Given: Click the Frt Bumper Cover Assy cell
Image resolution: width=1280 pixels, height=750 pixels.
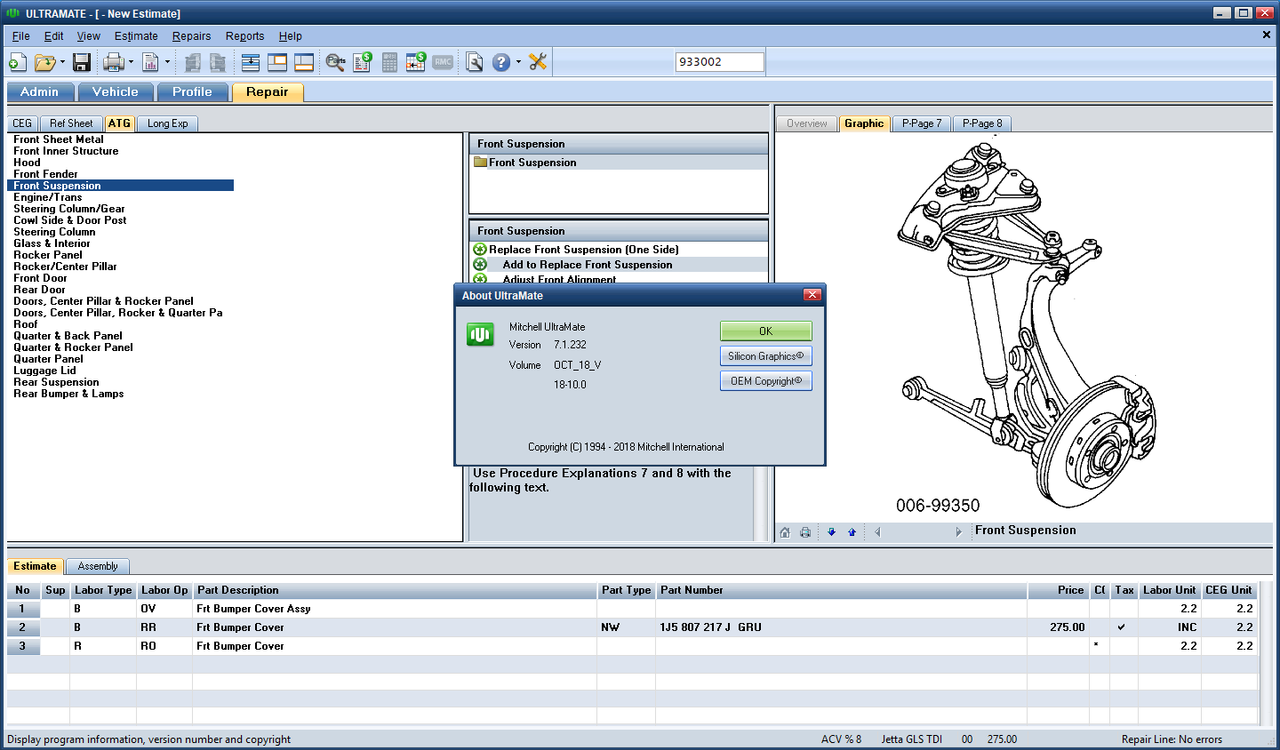Looking at the screenshot, I should pos(395,609).
